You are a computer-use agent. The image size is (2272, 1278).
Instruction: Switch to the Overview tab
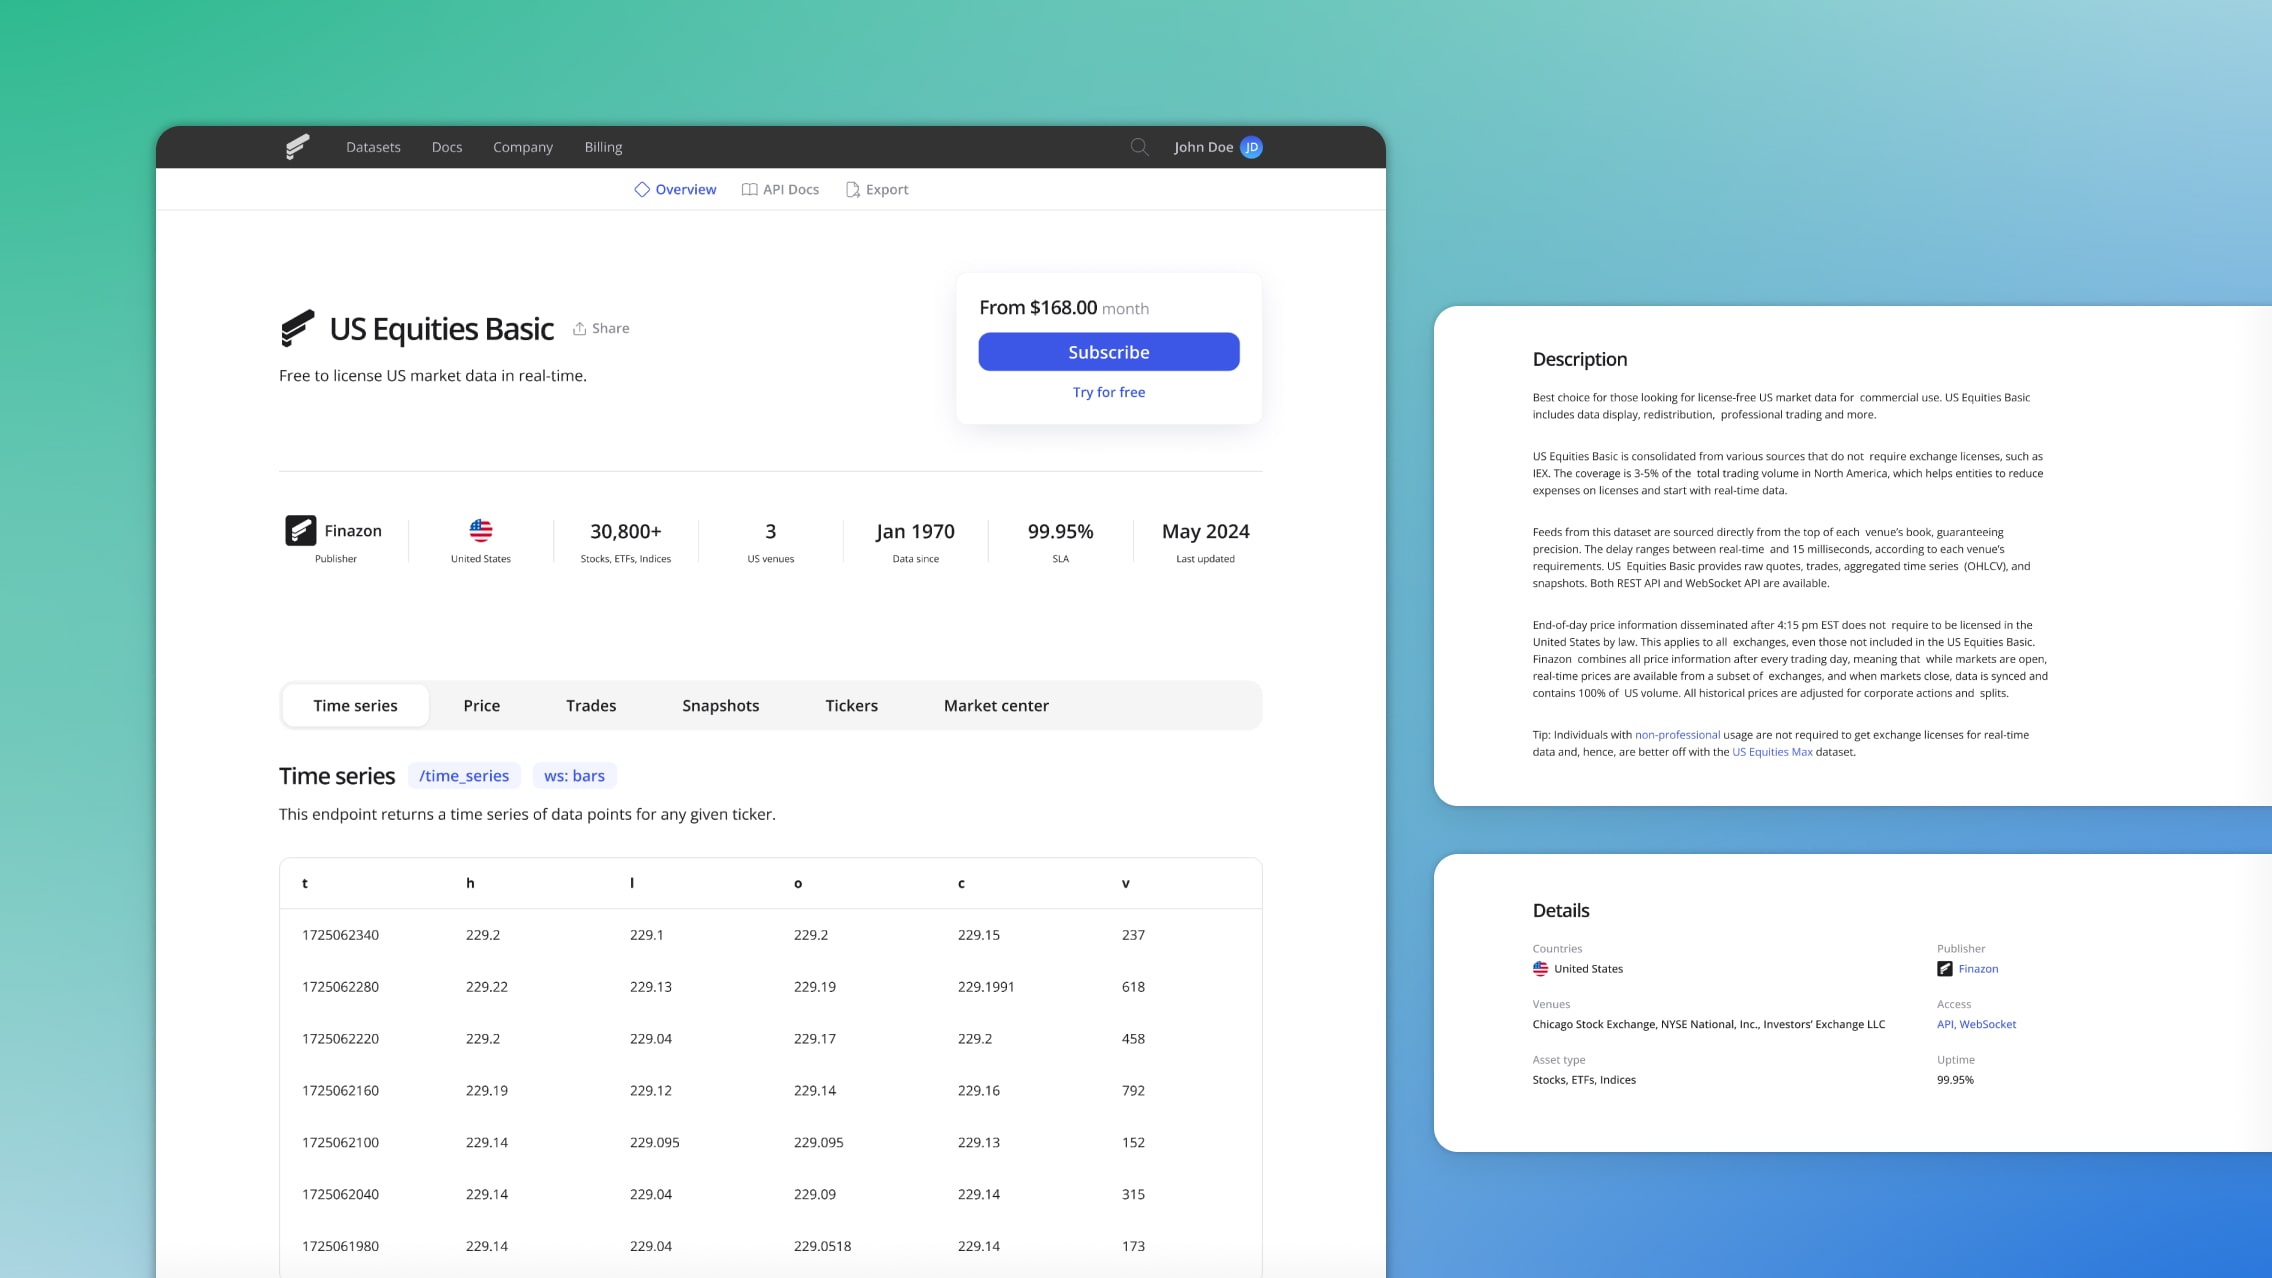[675, 189]
